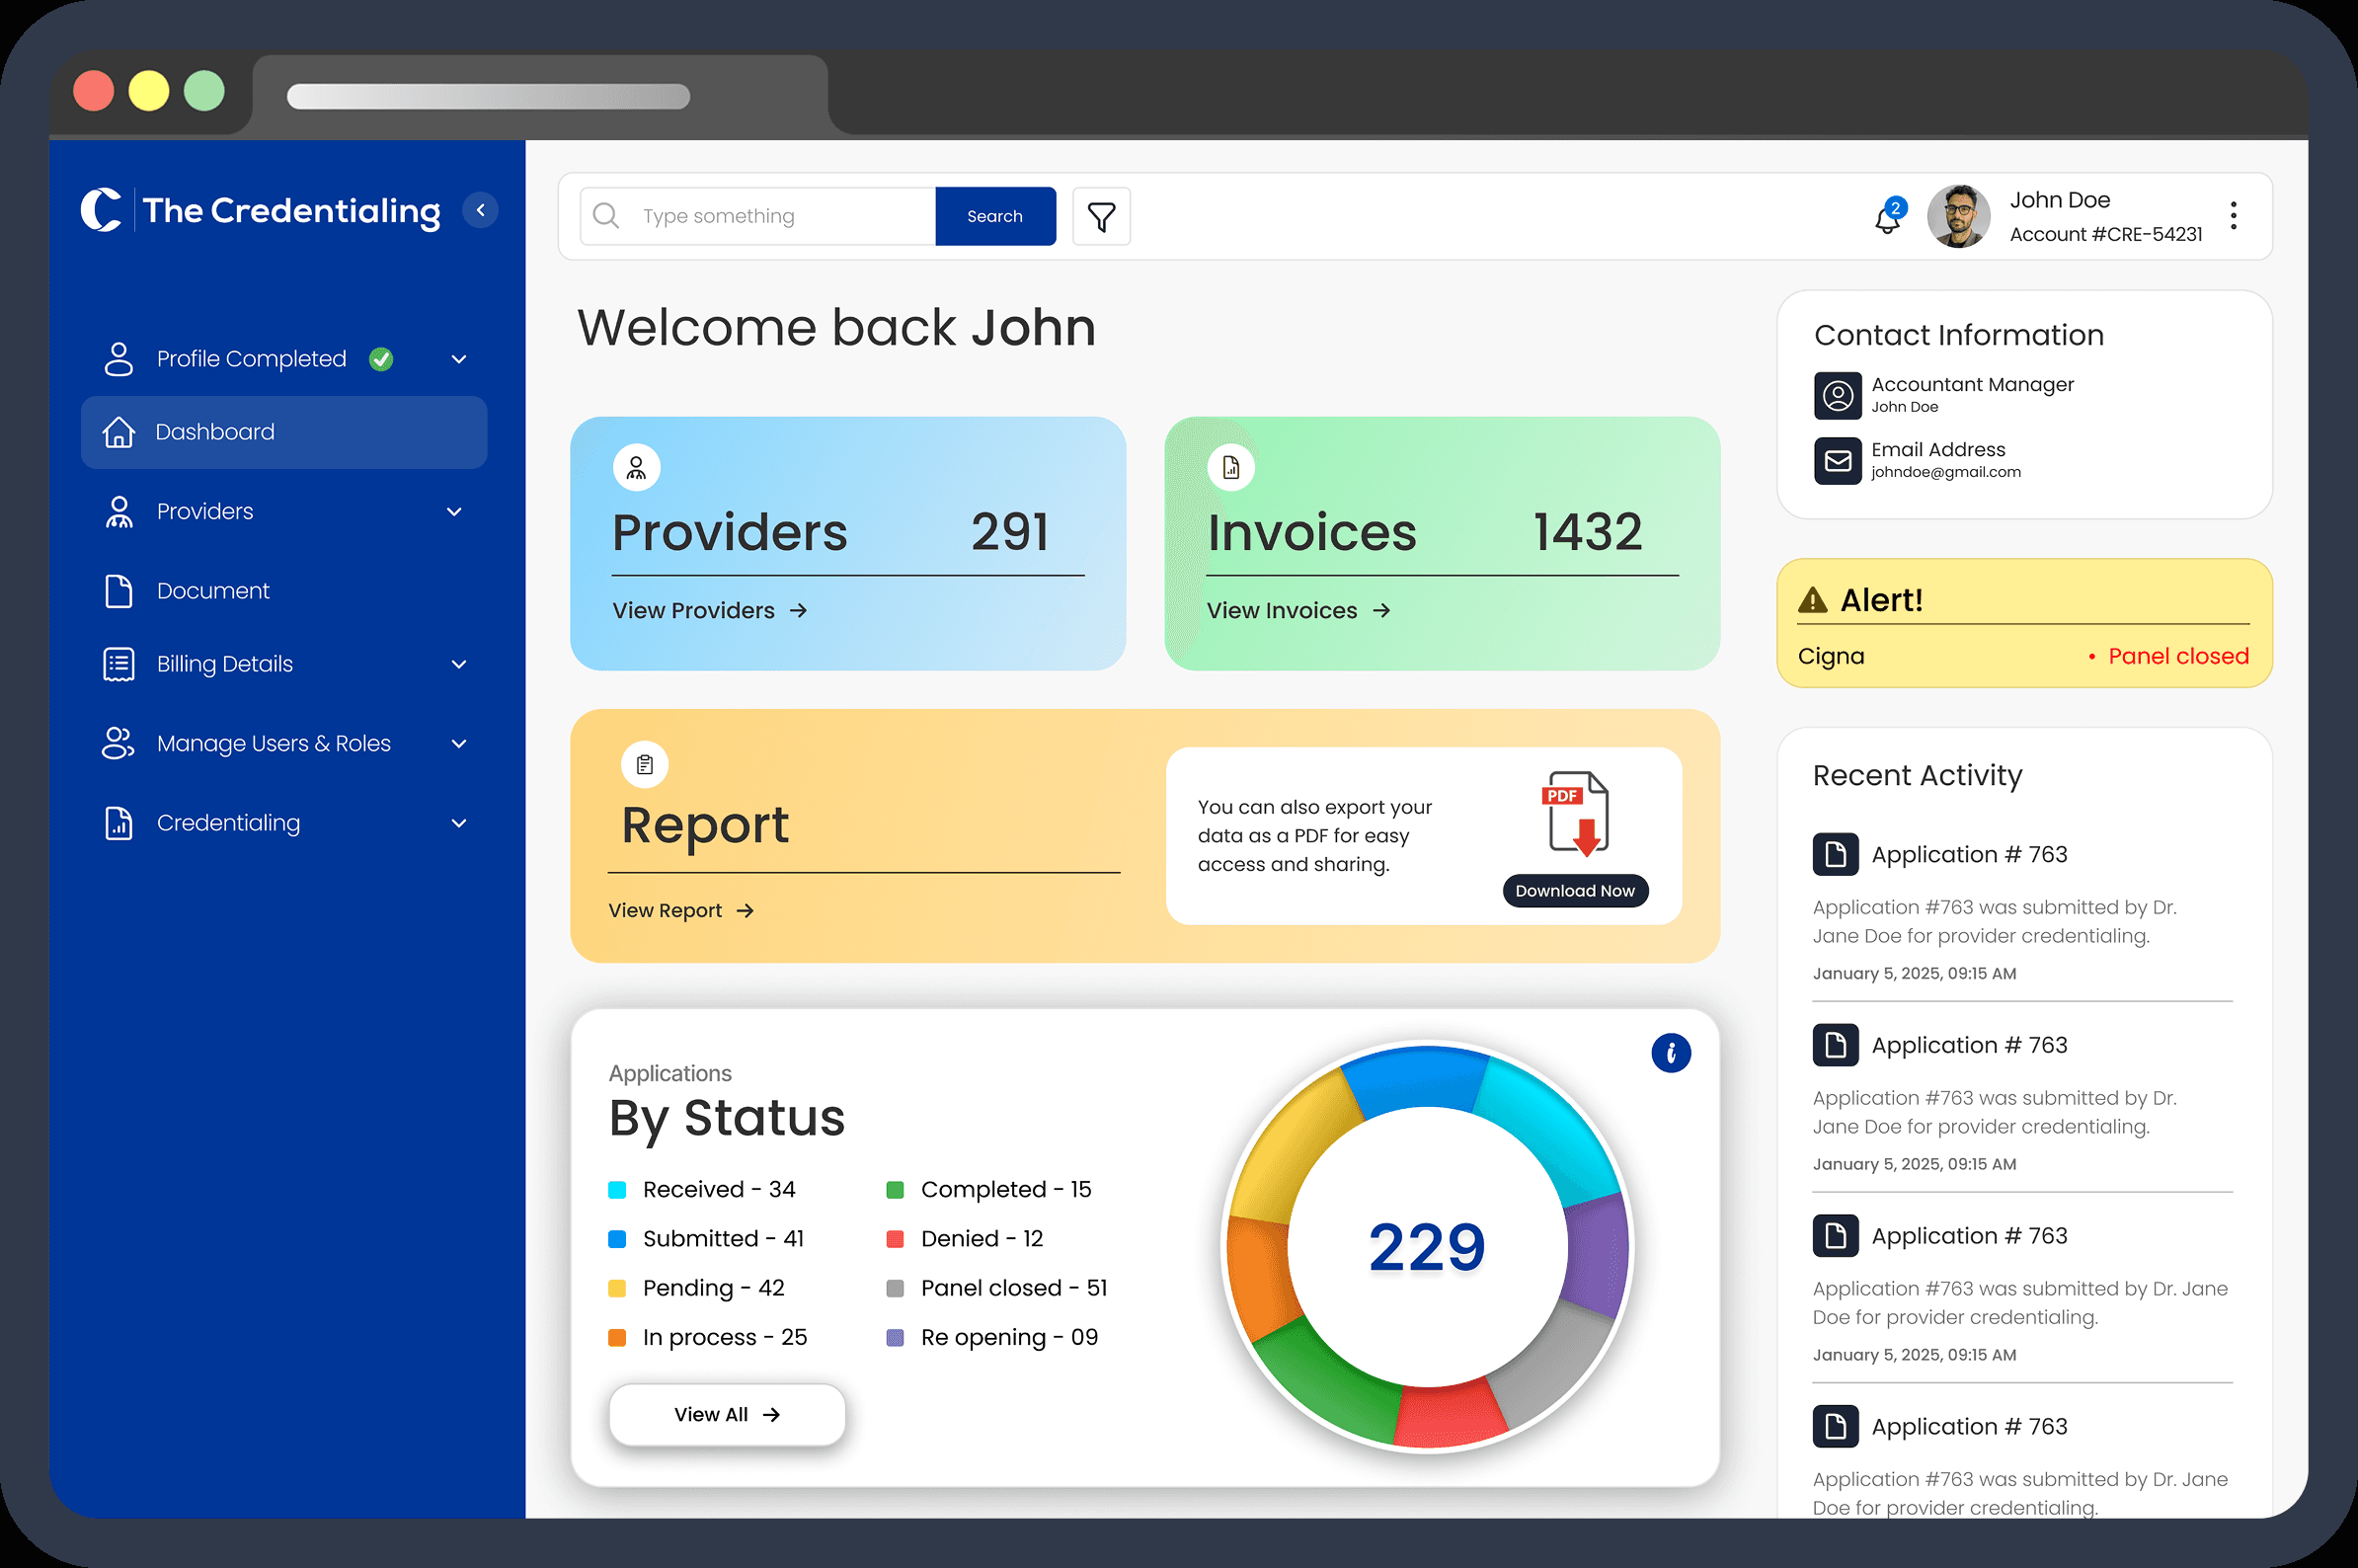Click the Invoices icon on the green card
The height and width of the screenshot is (1568, 2358).
[1231, 466]
